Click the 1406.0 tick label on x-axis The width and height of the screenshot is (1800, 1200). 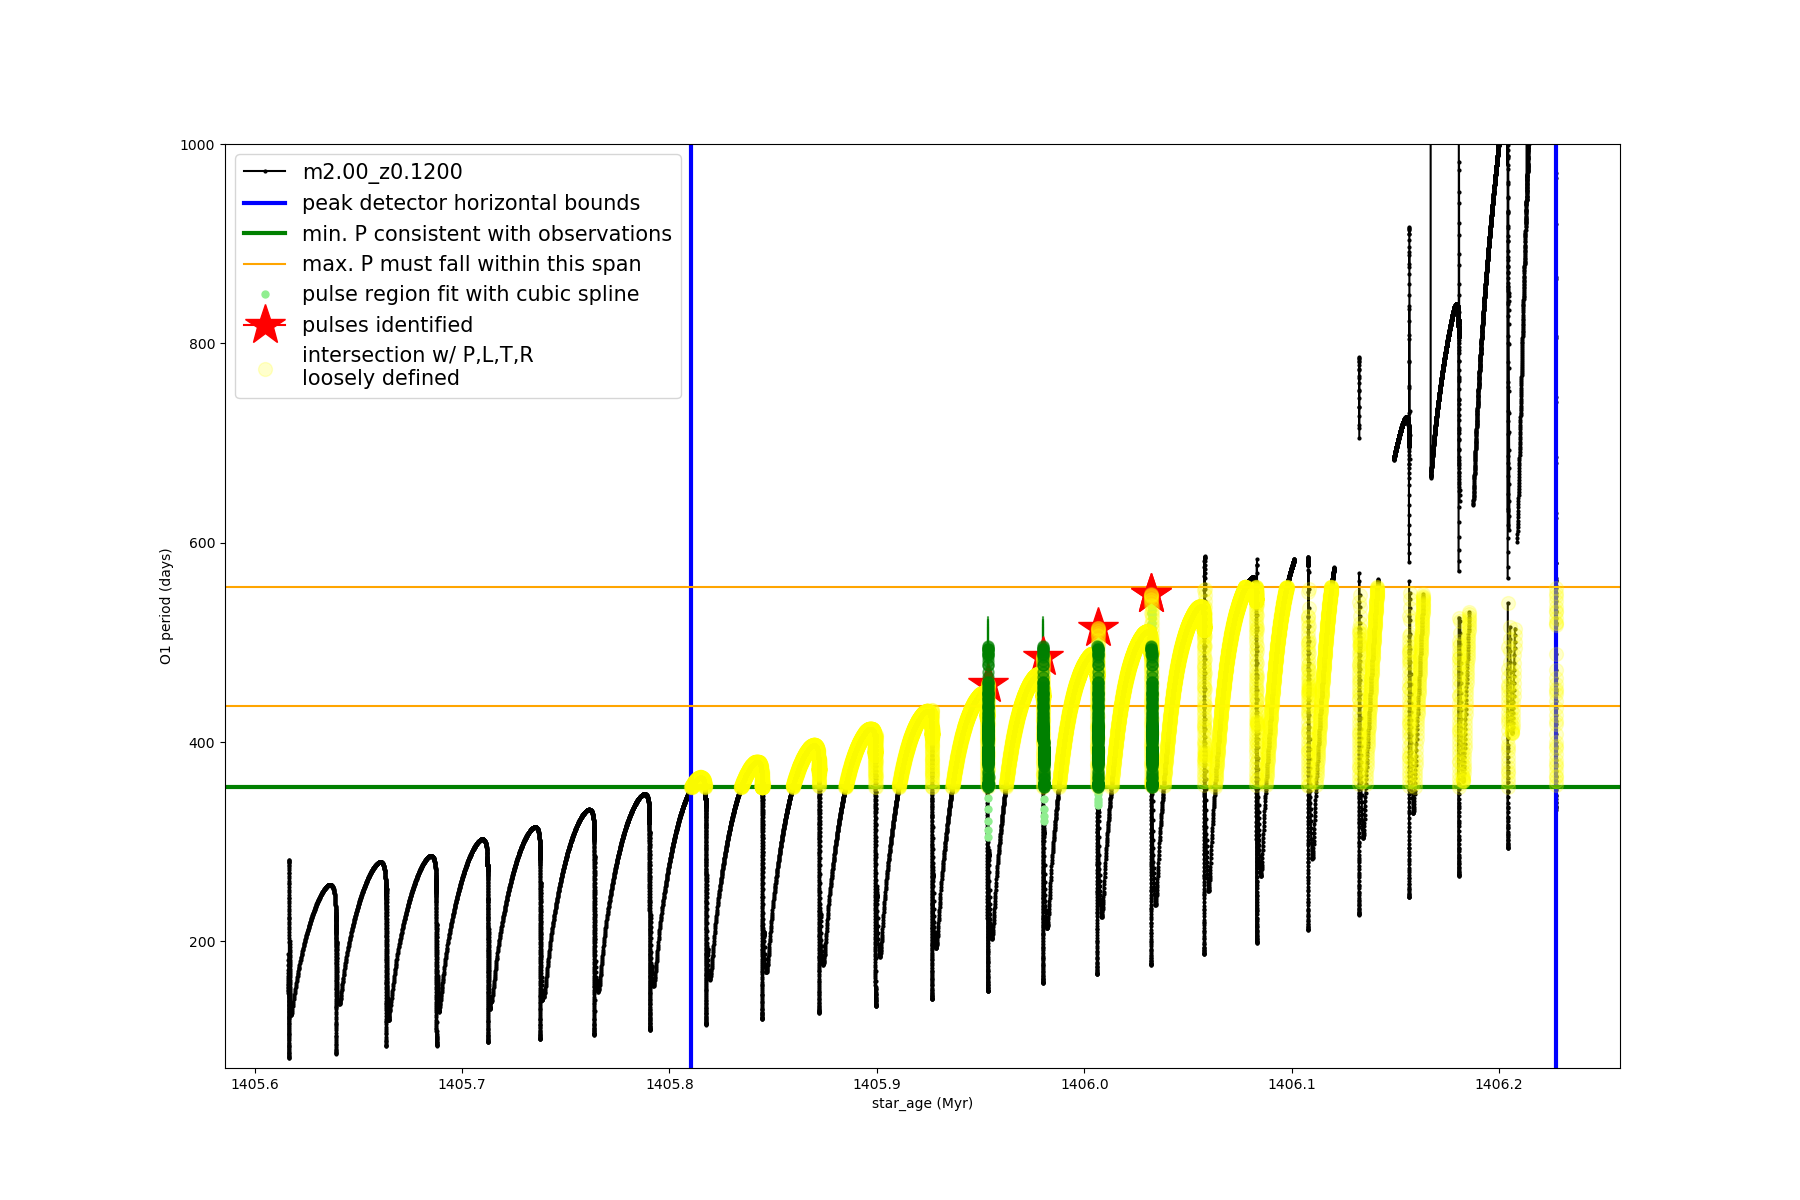coord(1084,1084)
